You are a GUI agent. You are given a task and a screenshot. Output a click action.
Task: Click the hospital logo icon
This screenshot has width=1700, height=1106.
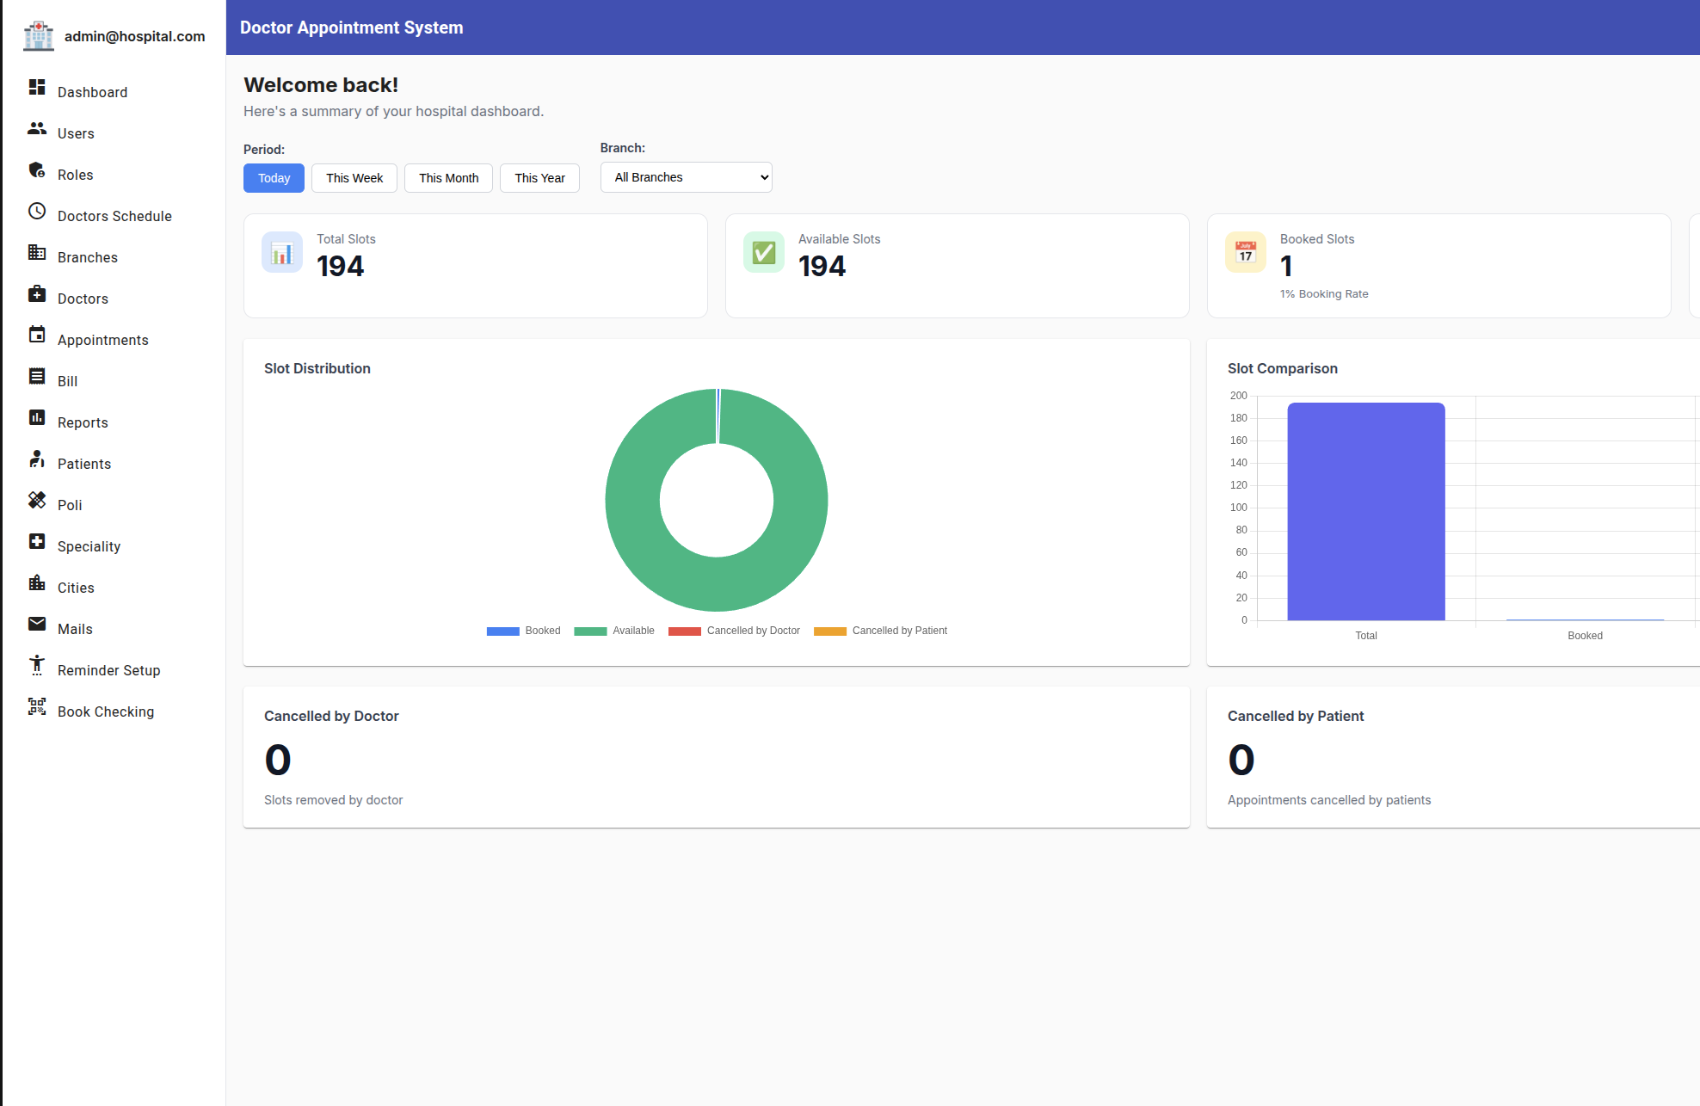click(39, 36)
